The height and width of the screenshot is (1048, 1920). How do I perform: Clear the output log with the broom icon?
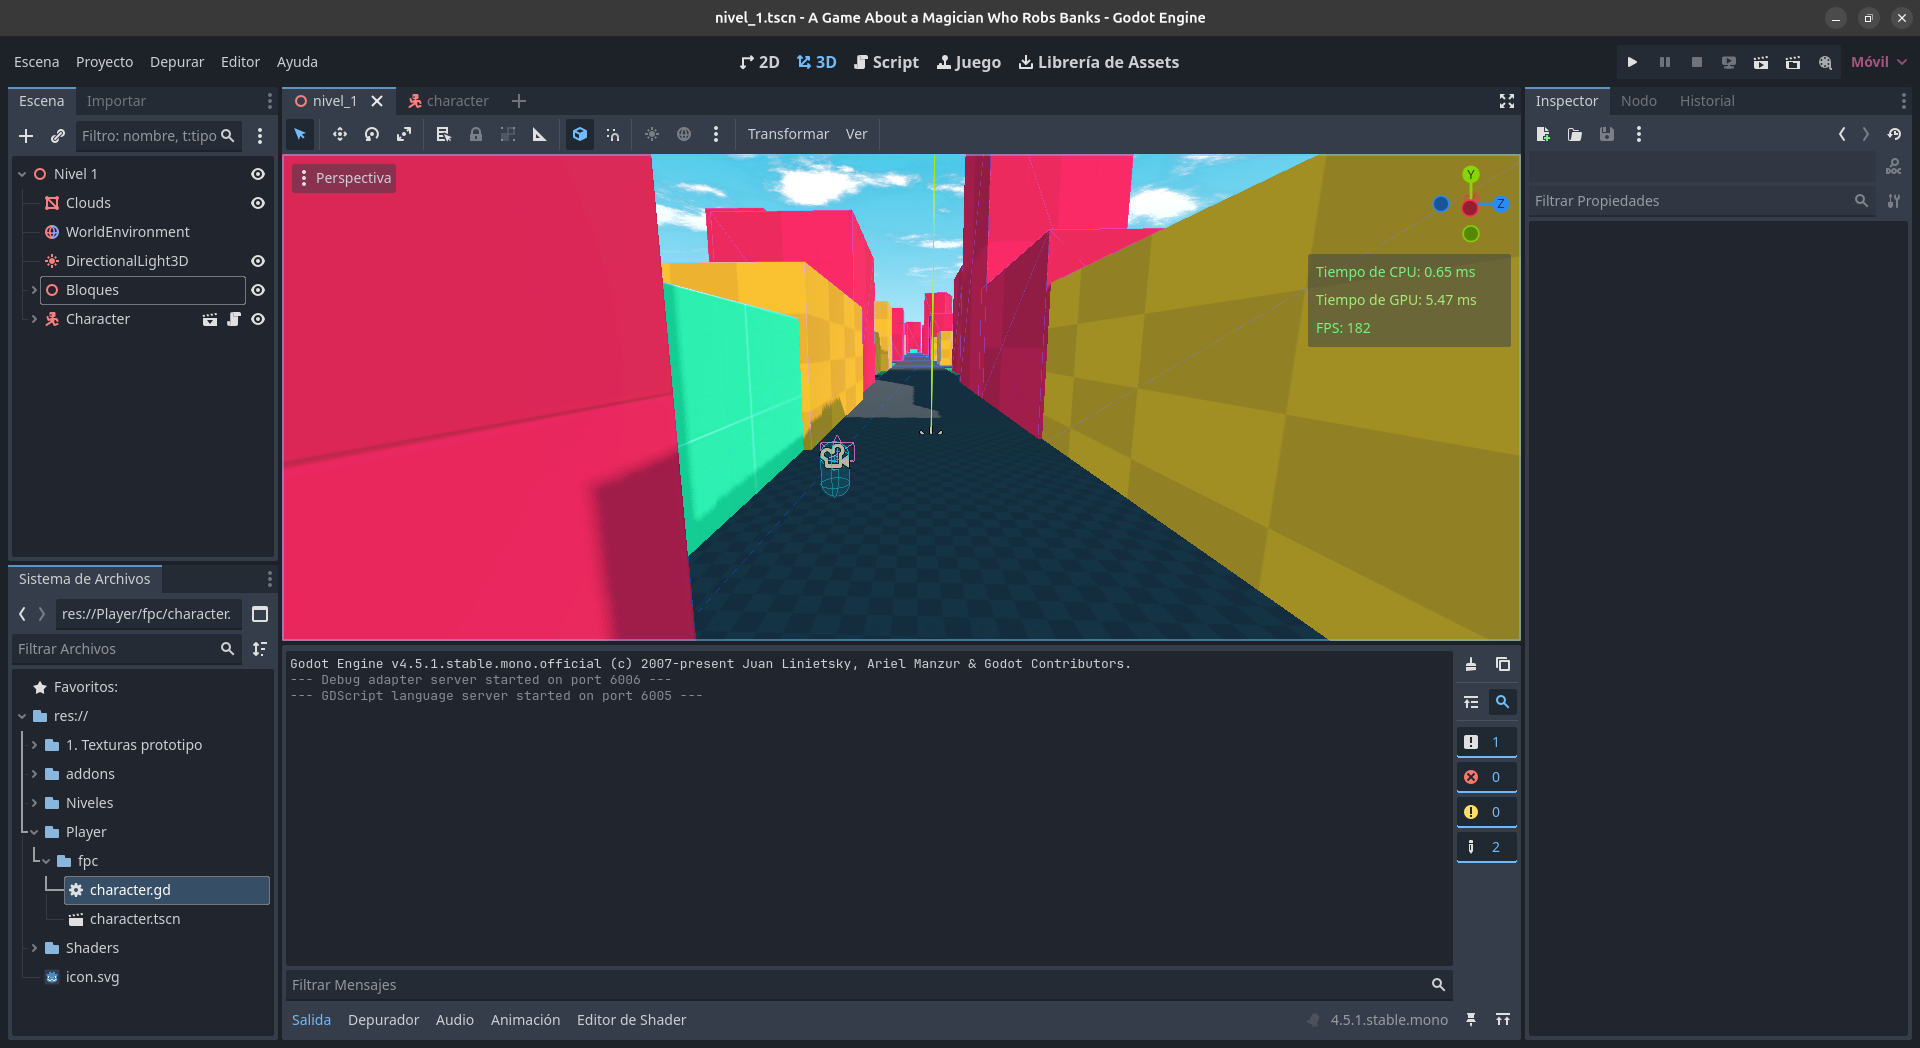click(1471, 664)
